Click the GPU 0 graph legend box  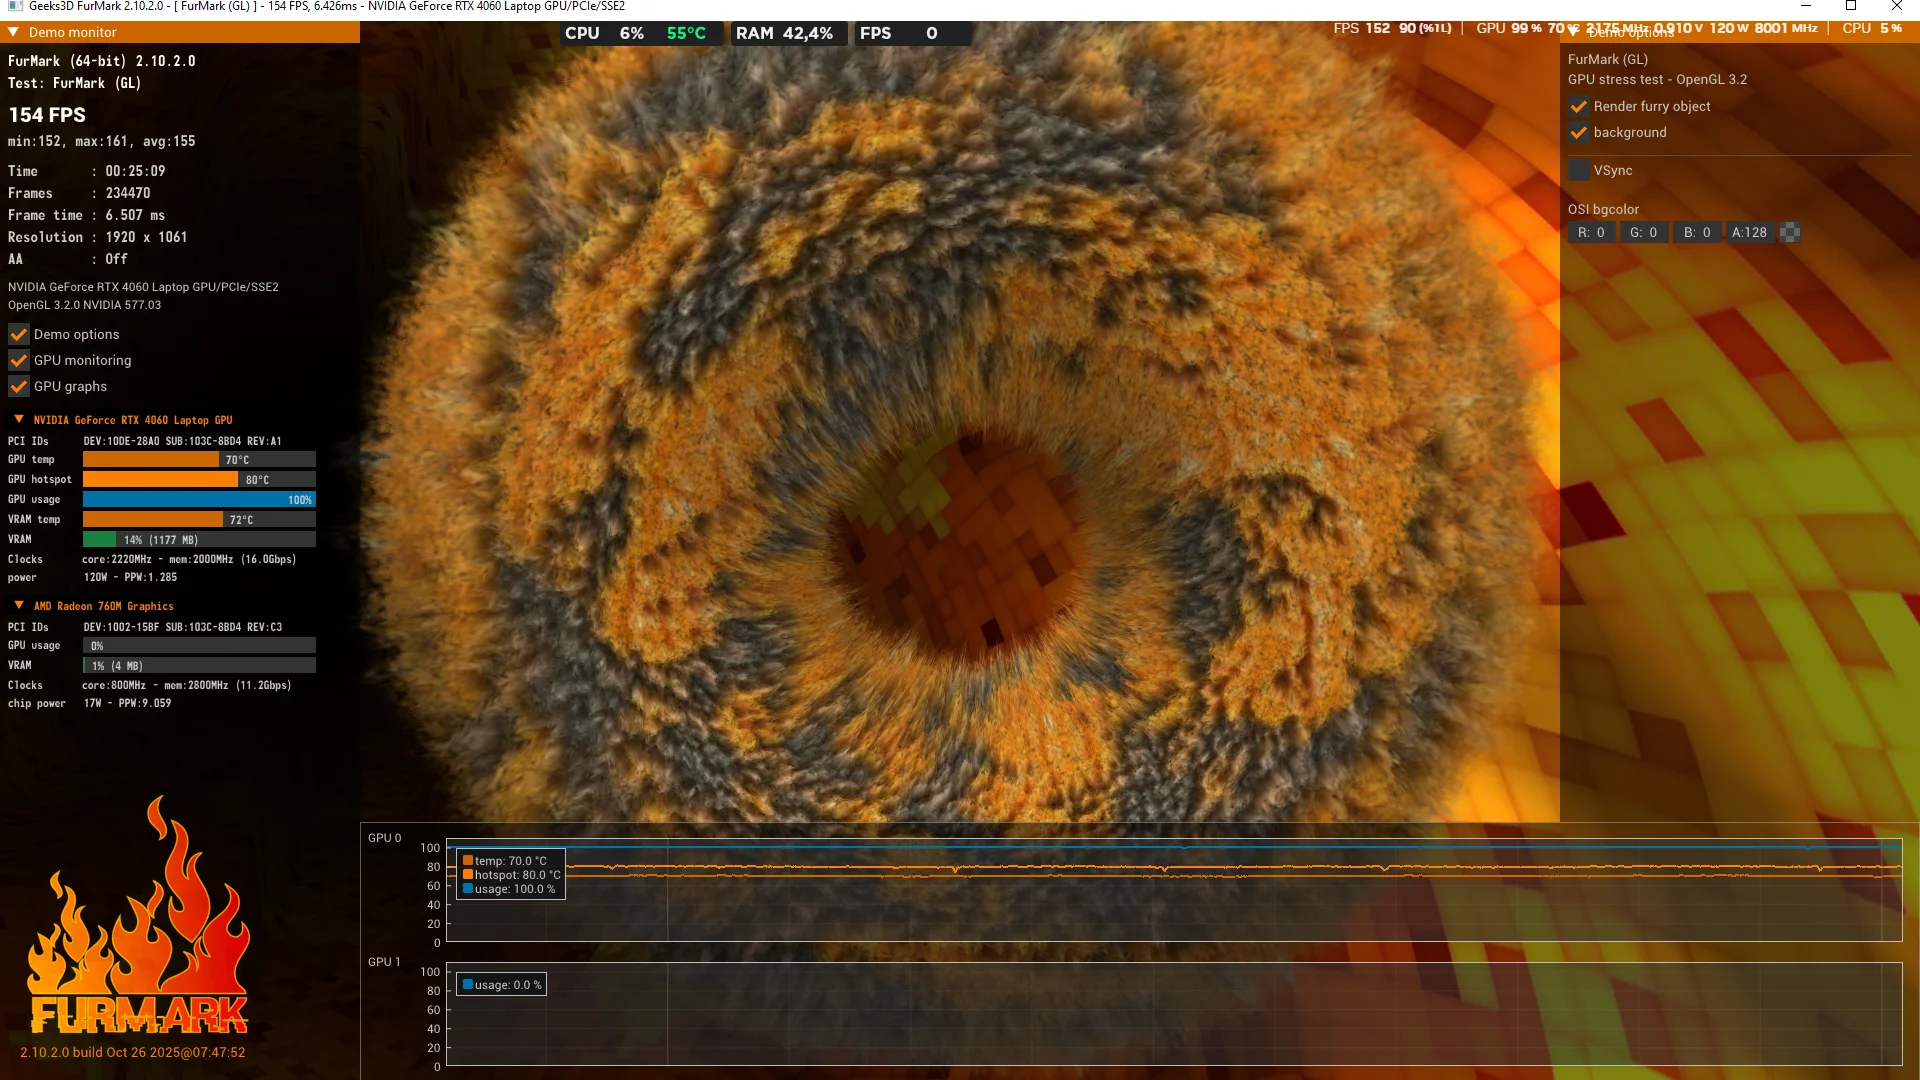tap(511, 874)
